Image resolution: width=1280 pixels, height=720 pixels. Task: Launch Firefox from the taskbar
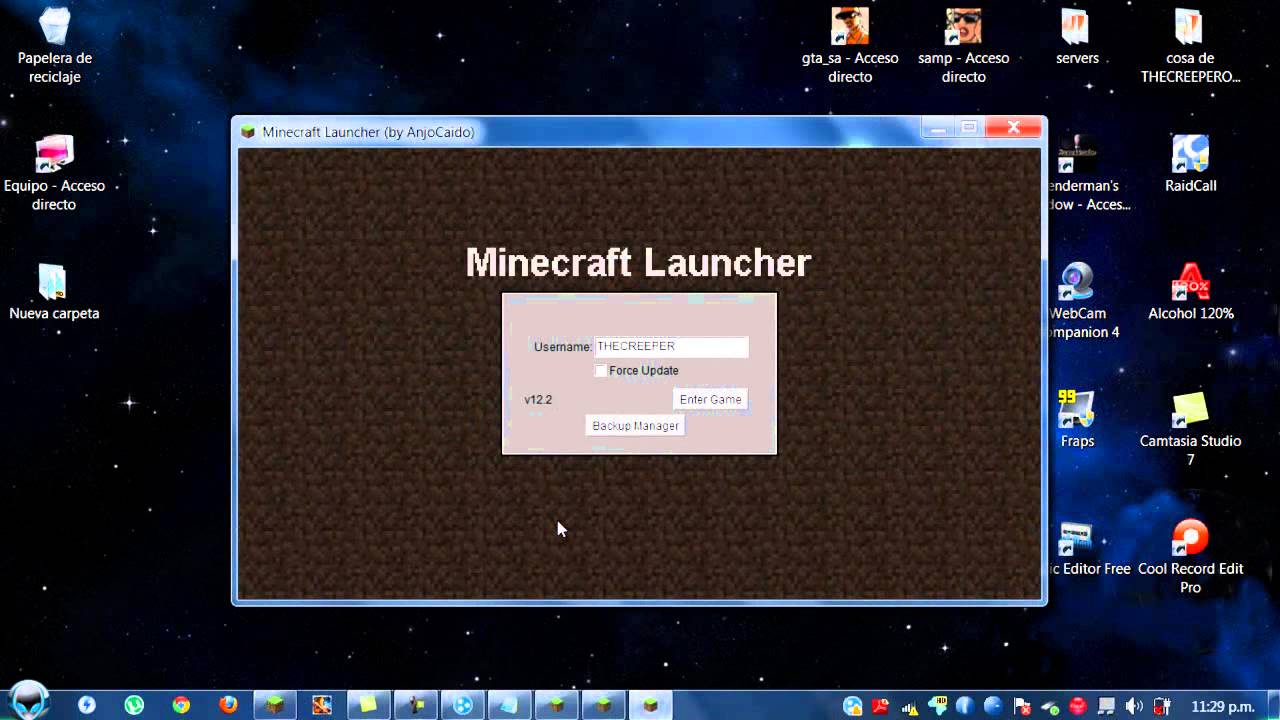click(228, 705)
